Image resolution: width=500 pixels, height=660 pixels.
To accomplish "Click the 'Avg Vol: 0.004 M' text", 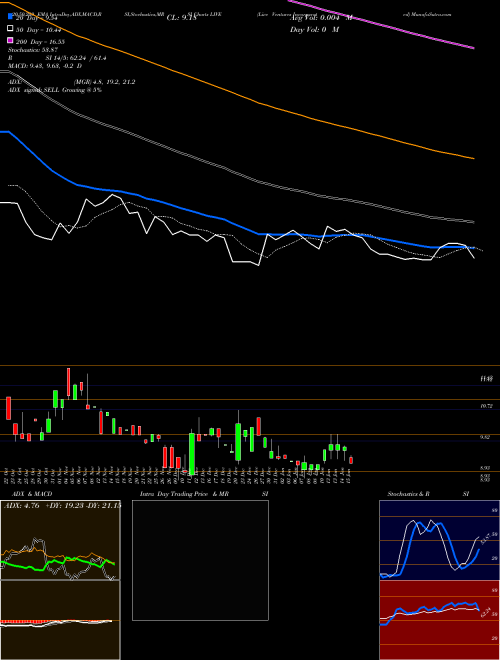I will point(321,18).
